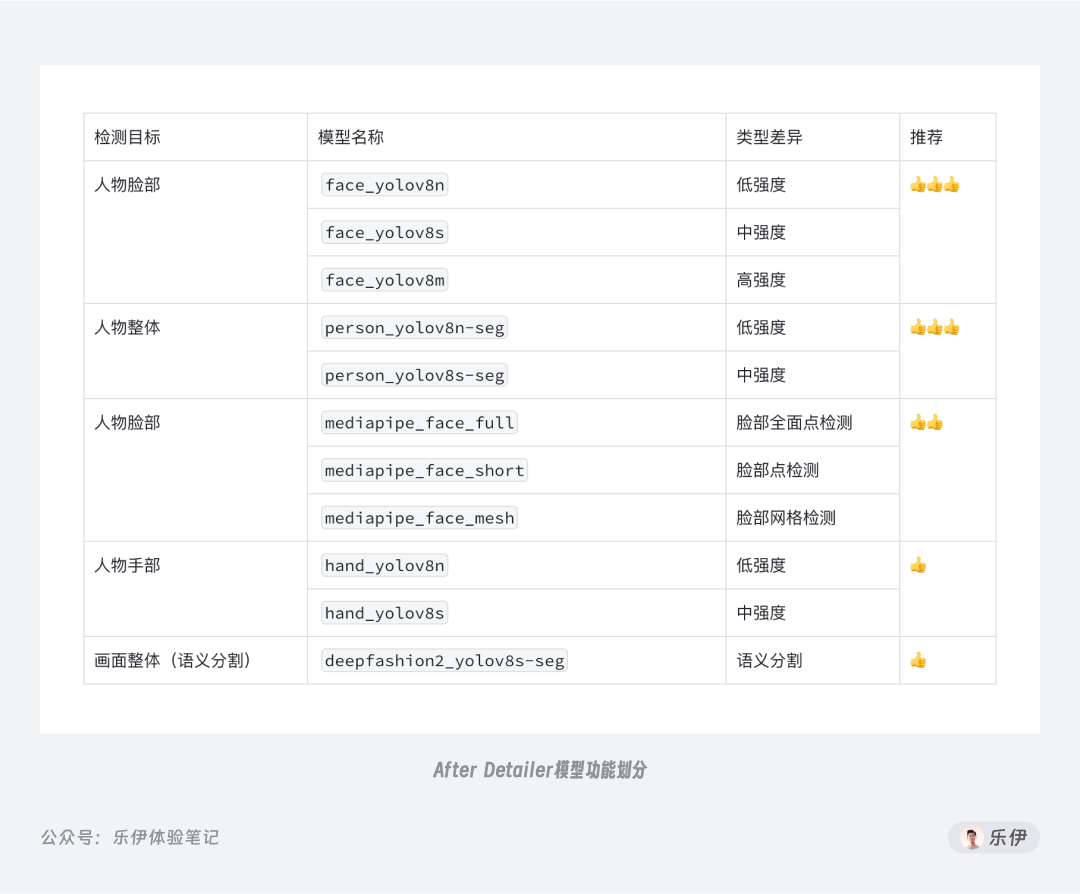Click 公众号：乐伊体验笔记 footer text
Image resolution: width=1080 pixels, height=894 pixels.
130,837
